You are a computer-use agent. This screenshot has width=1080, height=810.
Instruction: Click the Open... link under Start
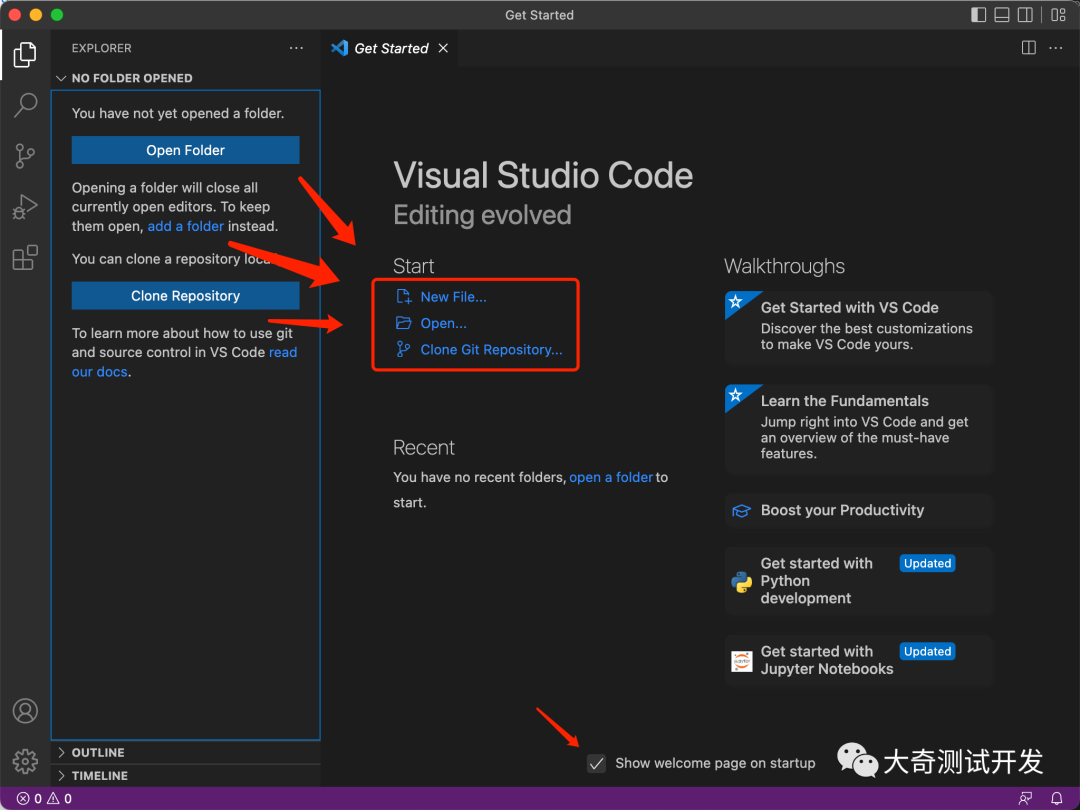coord(444,323)
